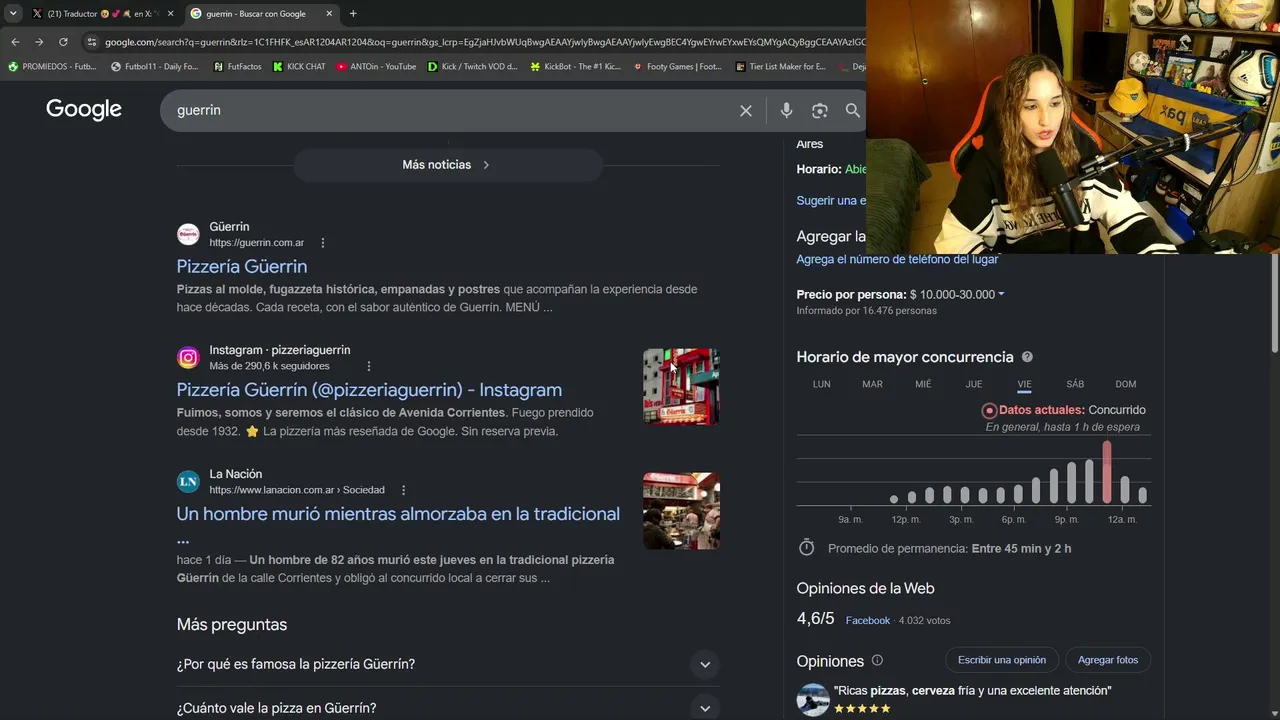Click guerrin.com.ar URL under Güerrin

(257, 243)
